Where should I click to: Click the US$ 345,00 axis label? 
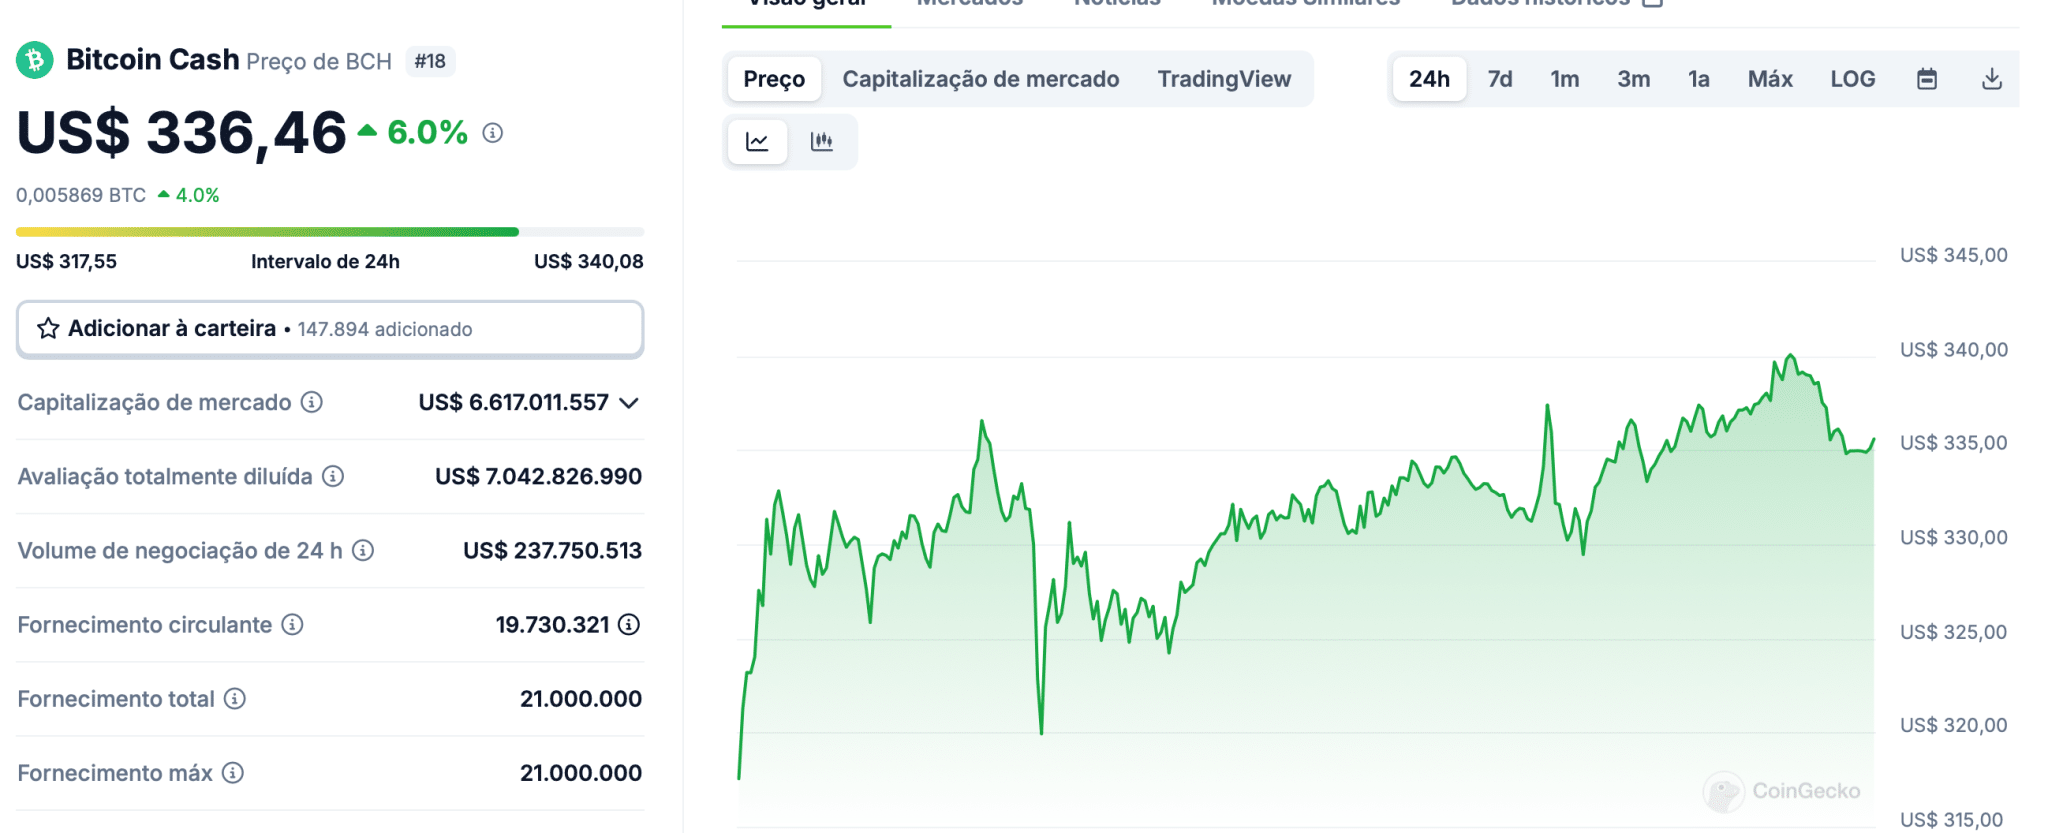(x=1954, y=255)
